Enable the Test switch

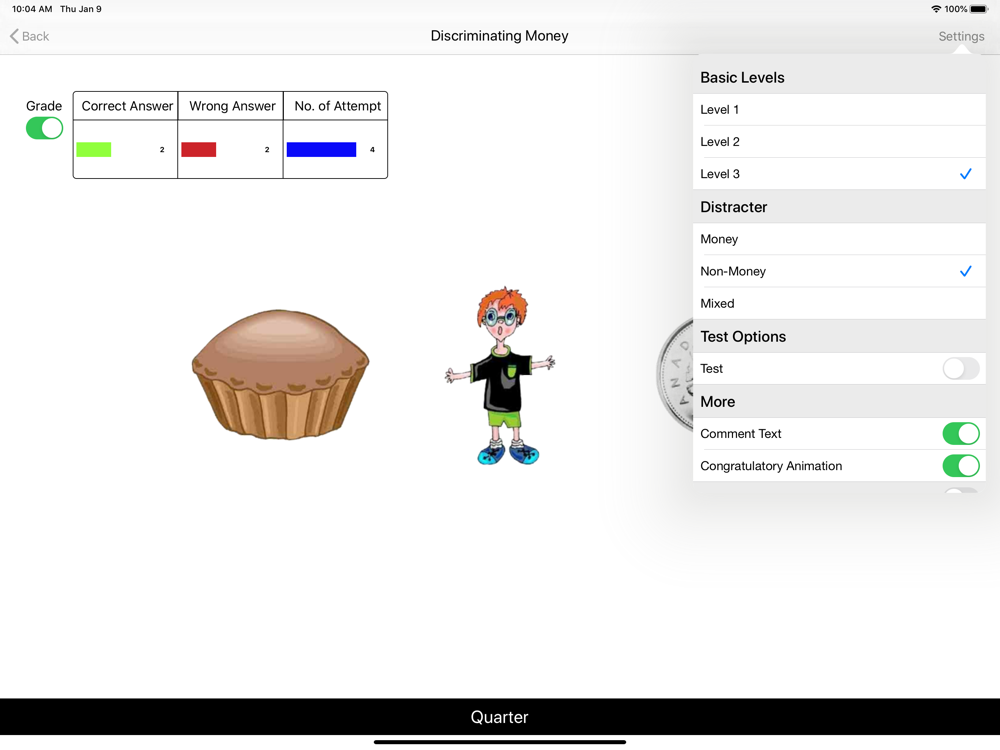coord(960,369)
